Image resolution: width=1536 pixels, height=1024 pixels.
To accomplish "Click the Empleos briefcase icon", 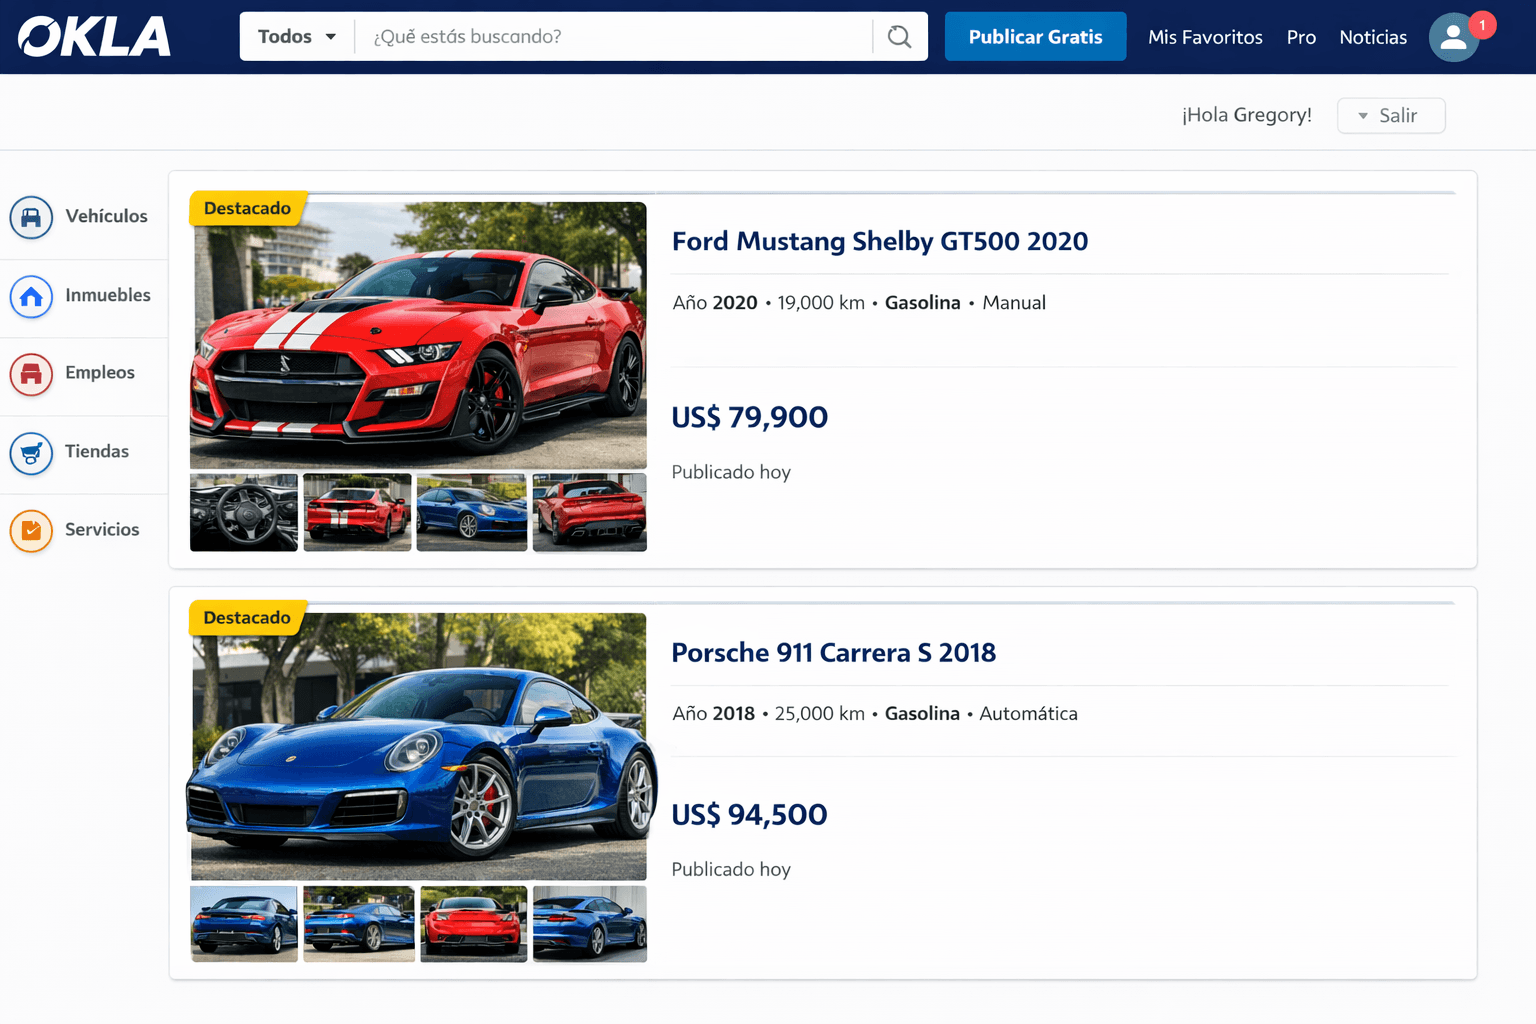I will (x=31, y=374).
